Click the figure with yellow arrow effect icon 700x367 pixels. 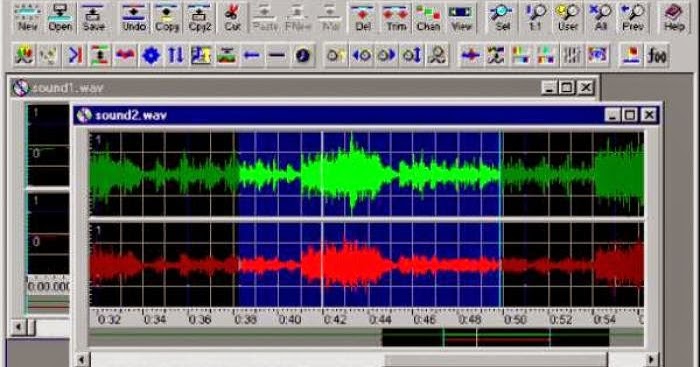click(201, 55)
